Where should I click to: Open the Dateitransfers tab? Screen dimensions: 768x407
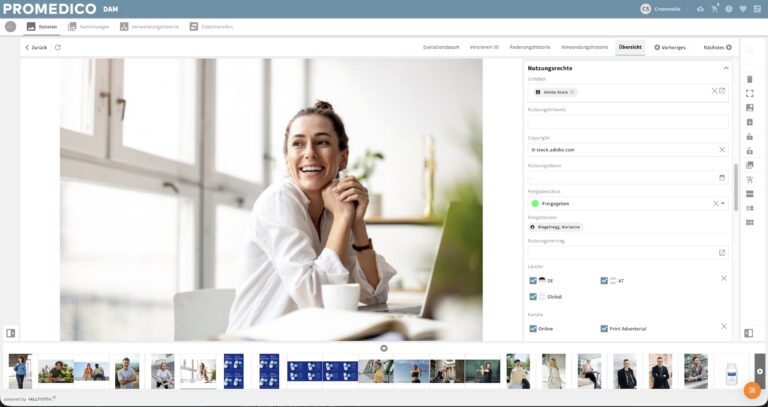click(211, 27)
